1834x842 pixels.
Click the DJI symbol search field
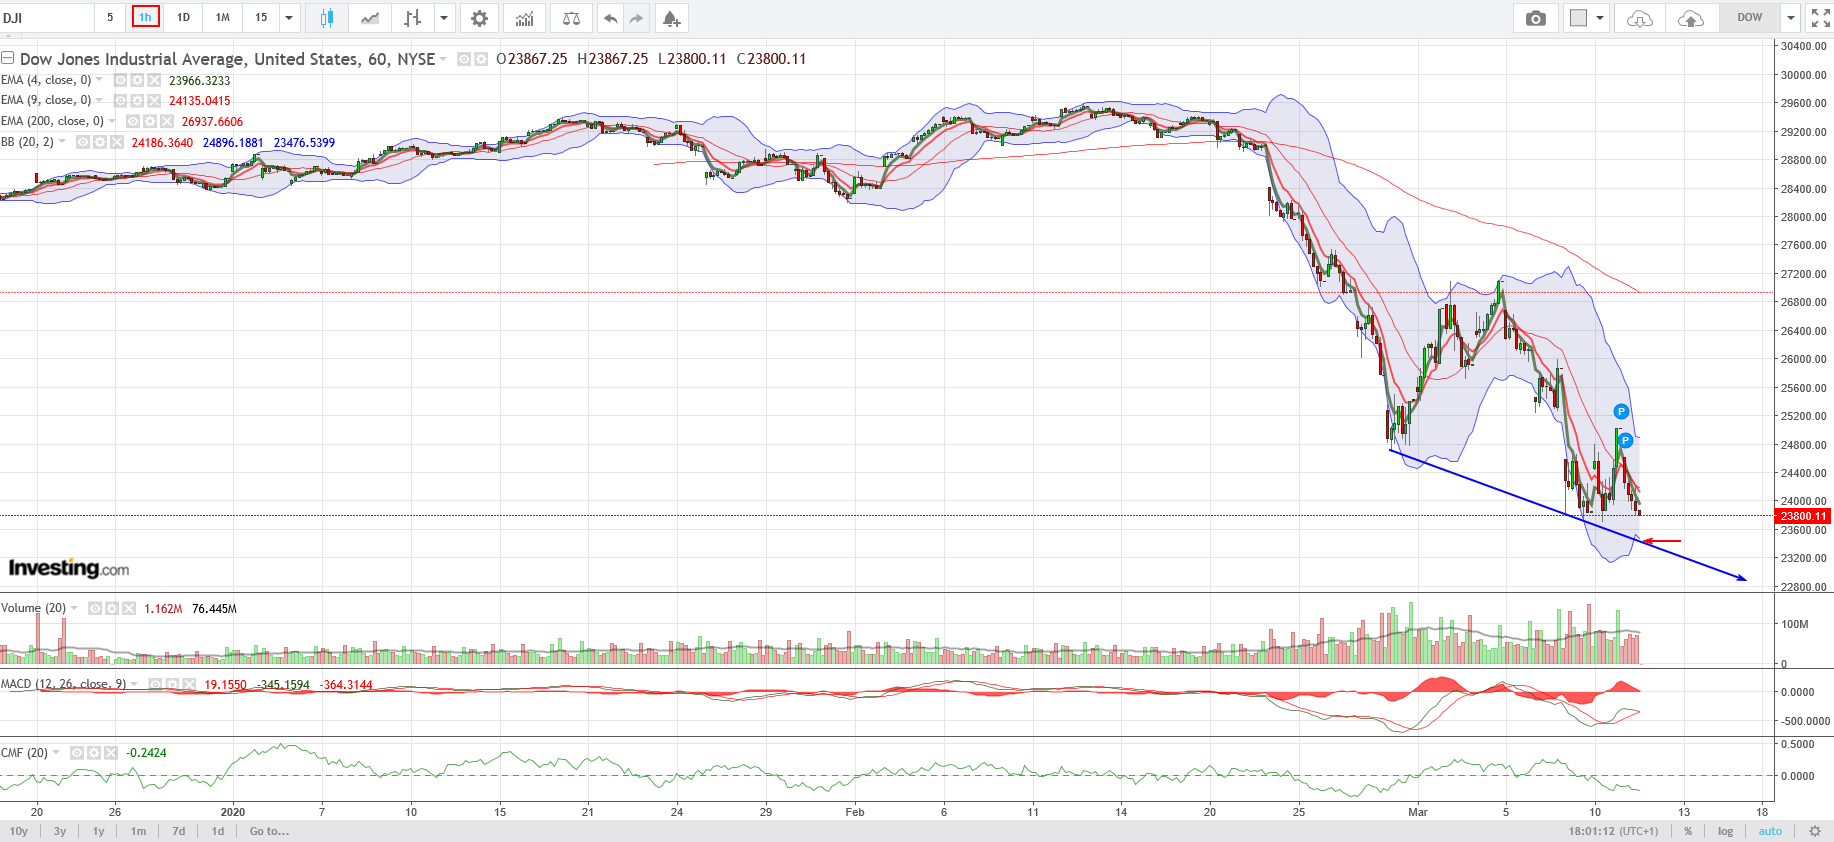tap(46, 18)
